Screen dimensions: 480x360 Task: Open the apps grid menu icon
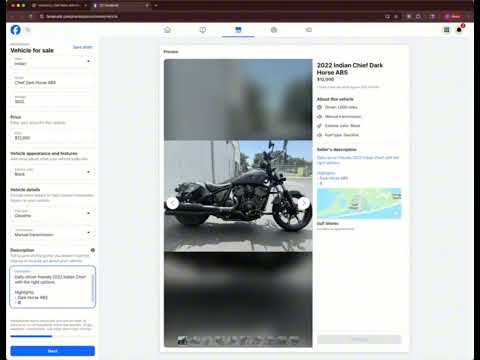pyautogui.click(x=446, y=30)
